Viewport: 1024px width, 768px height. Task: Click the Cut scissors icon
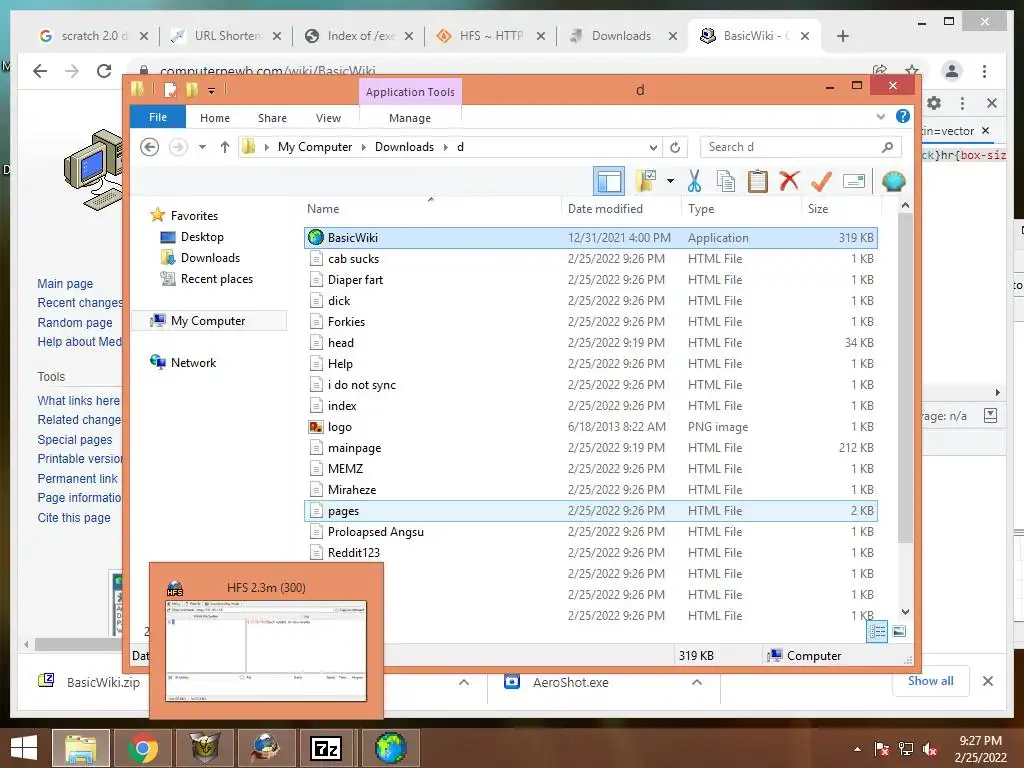pos(694,181)
